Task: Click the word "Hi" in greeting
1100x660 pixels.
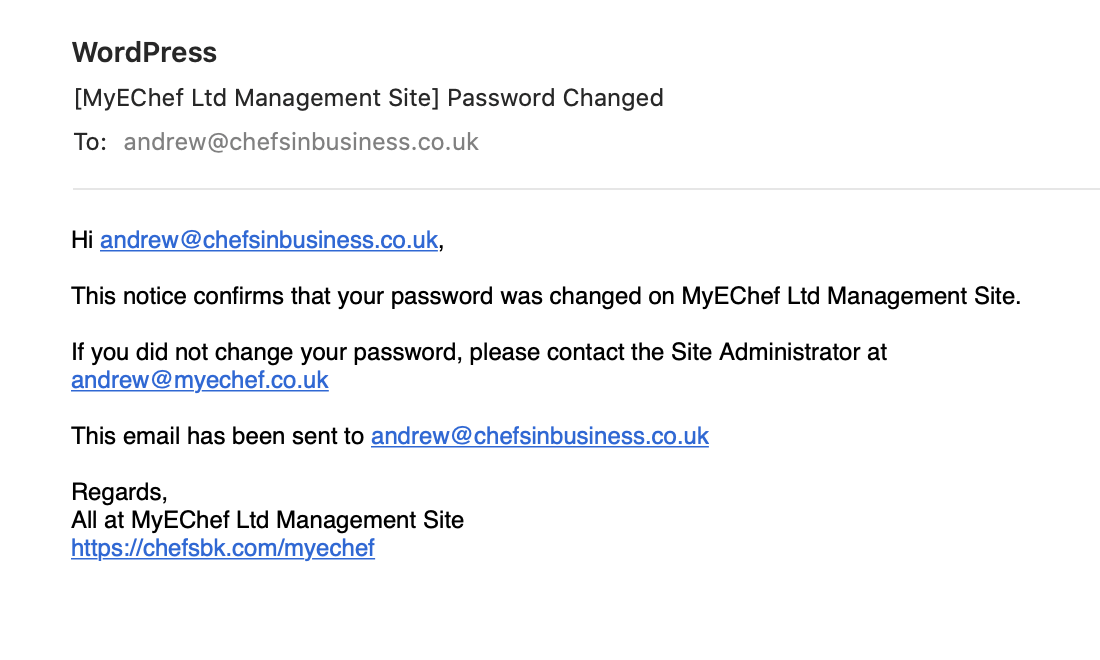Action: (82, 240)
